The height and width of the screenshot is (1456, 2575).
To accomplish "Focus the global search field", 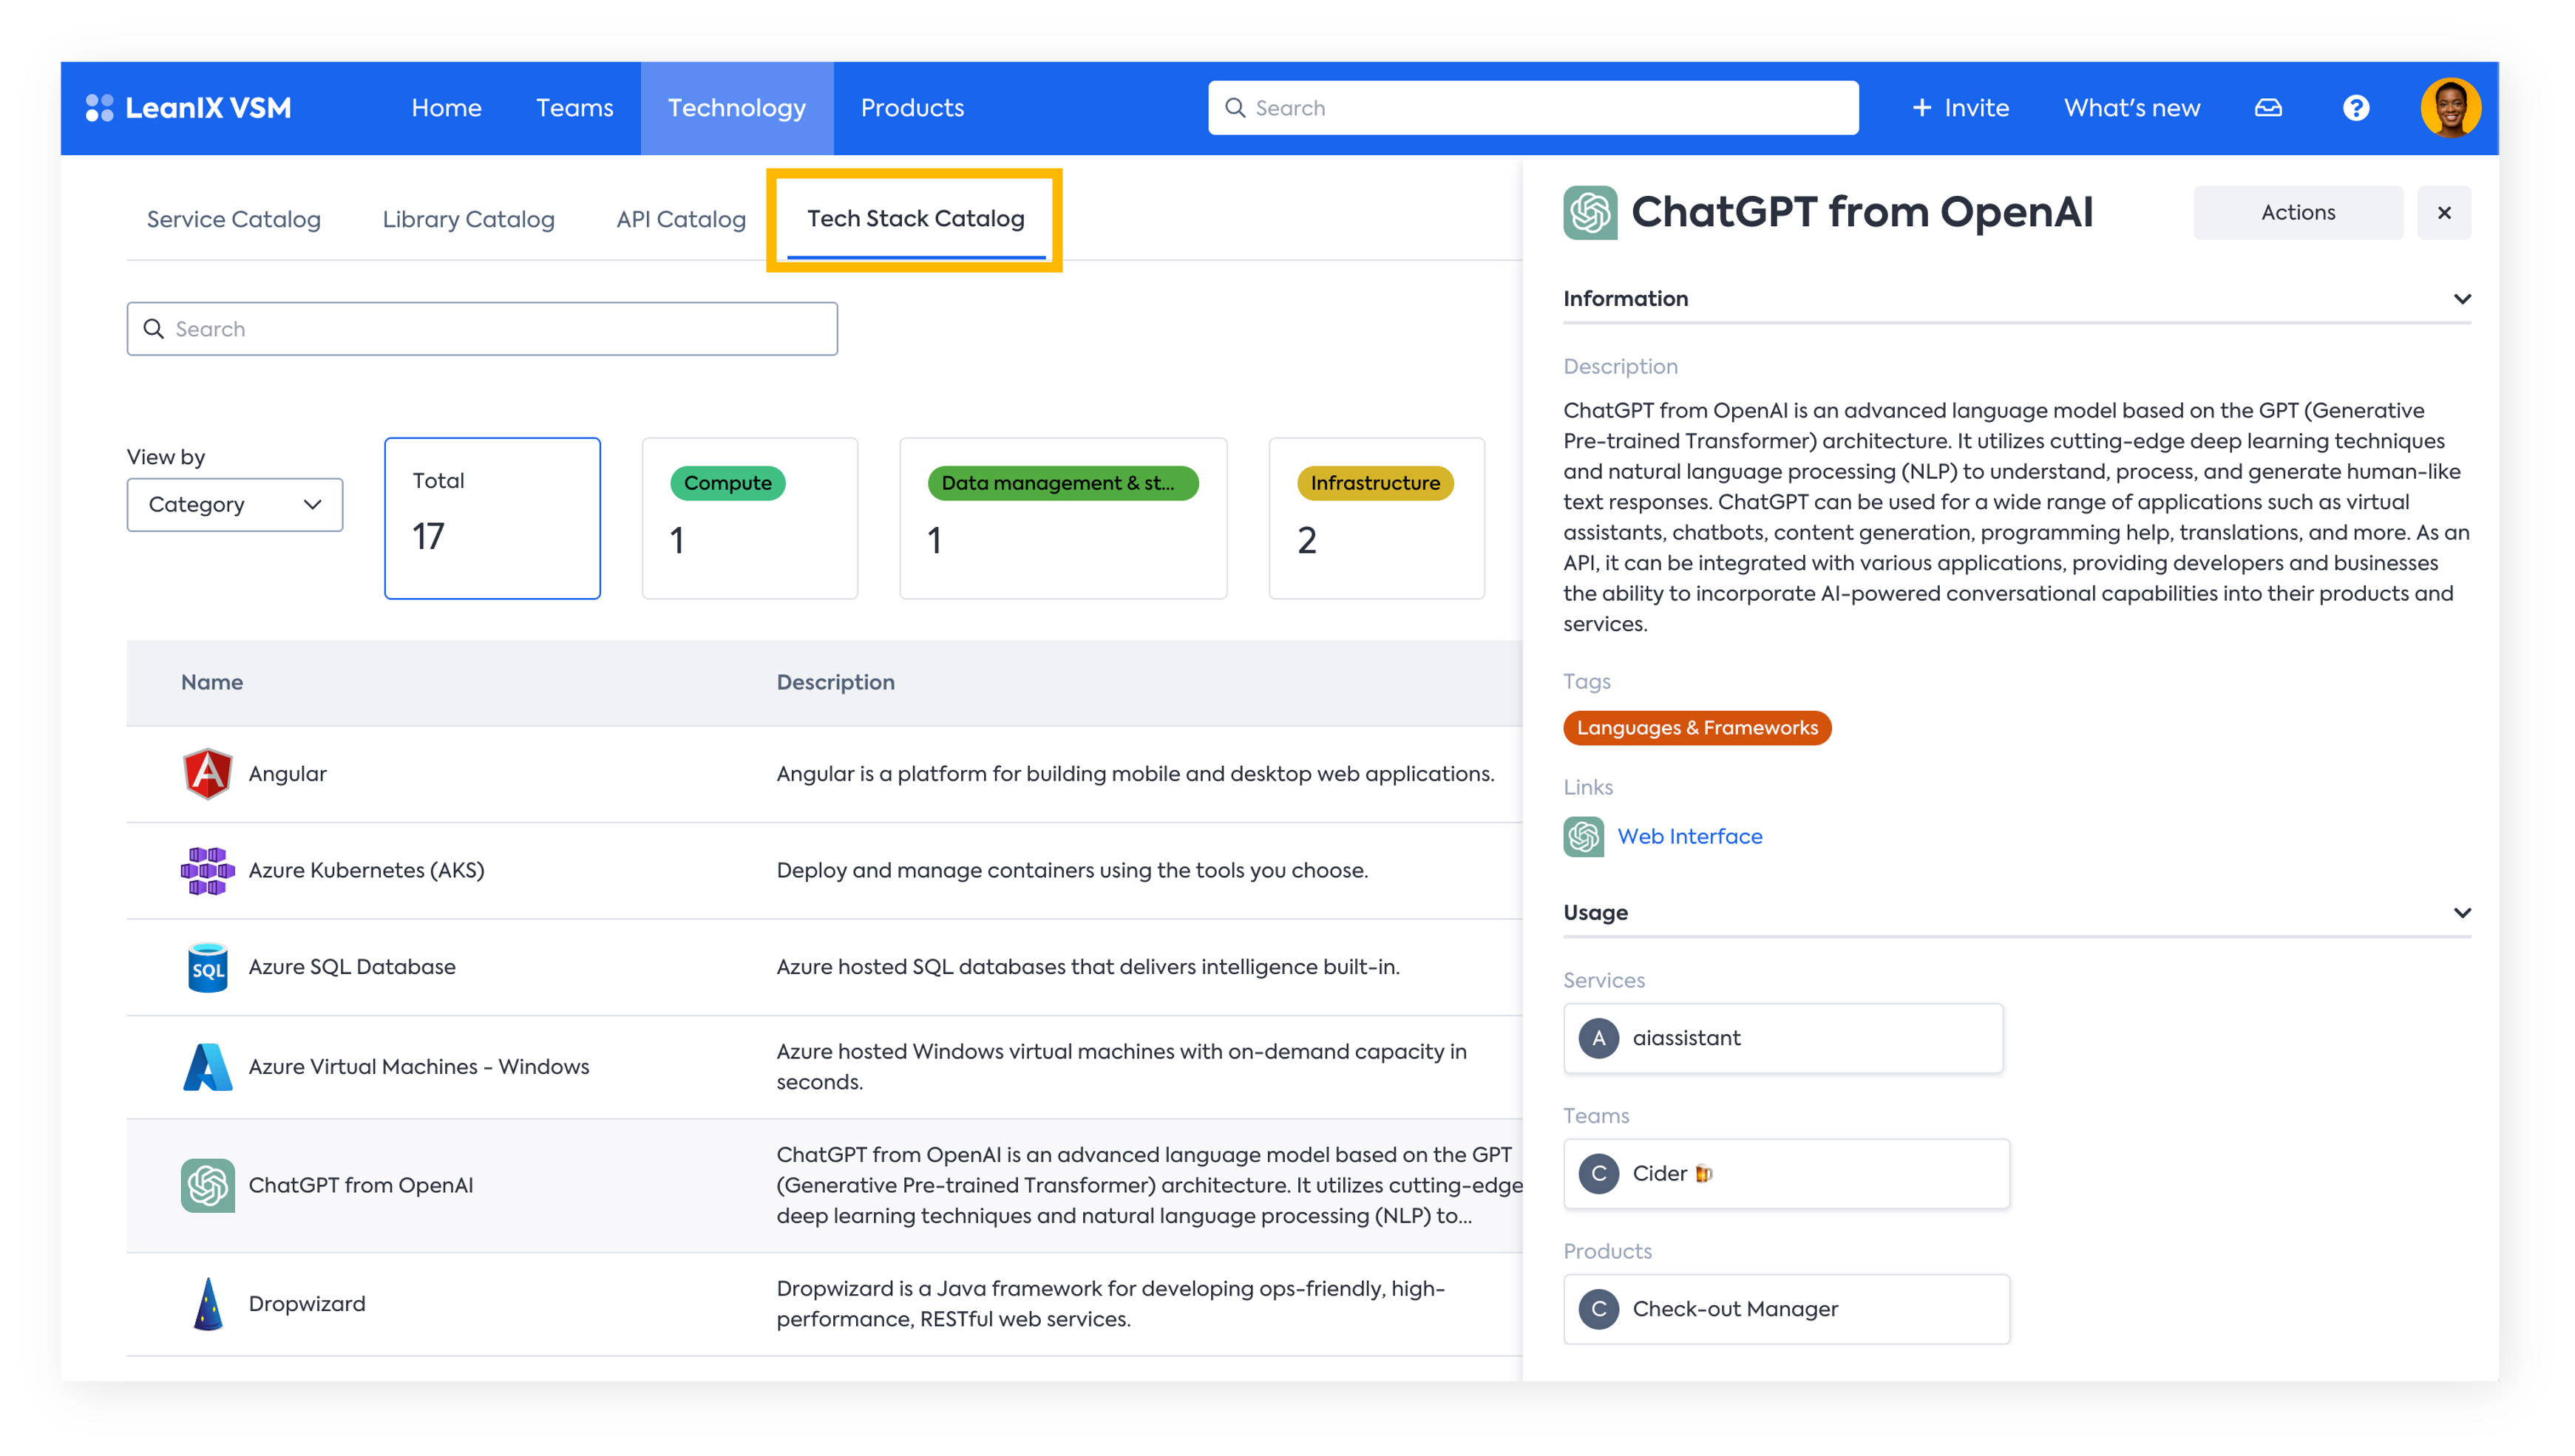I will 1532,108.
